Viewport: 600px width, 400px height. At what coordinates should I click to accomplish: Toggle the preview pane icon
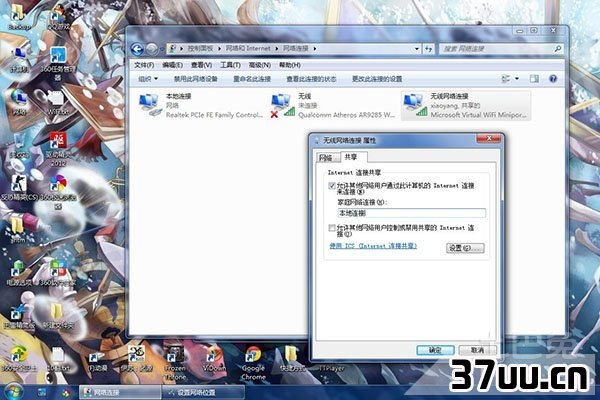[x=534, y=79]
